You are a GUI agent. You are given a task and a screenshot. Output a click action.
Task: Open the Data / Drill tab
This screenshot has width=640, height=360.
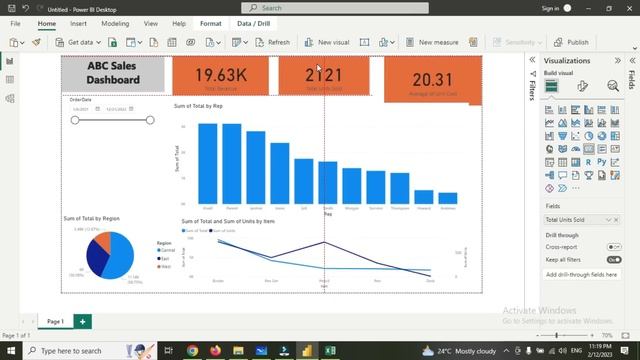click(253, 24)
